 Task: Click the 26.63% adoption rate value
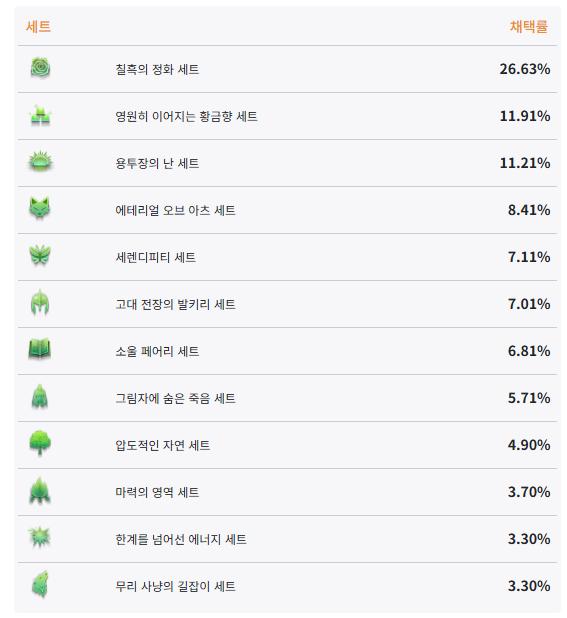(x=525, y=69)
